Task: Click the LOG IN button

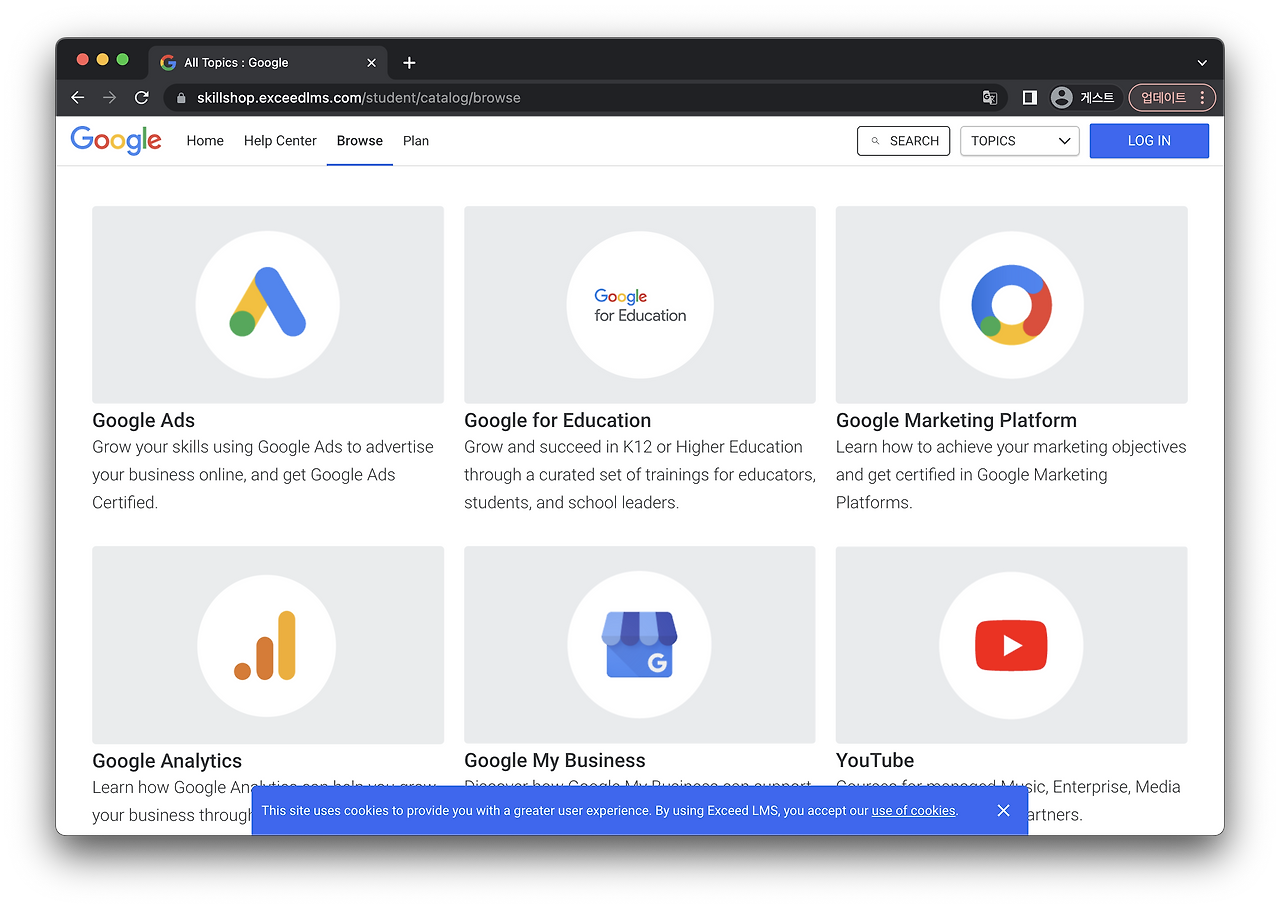Action: [1149, 141]
